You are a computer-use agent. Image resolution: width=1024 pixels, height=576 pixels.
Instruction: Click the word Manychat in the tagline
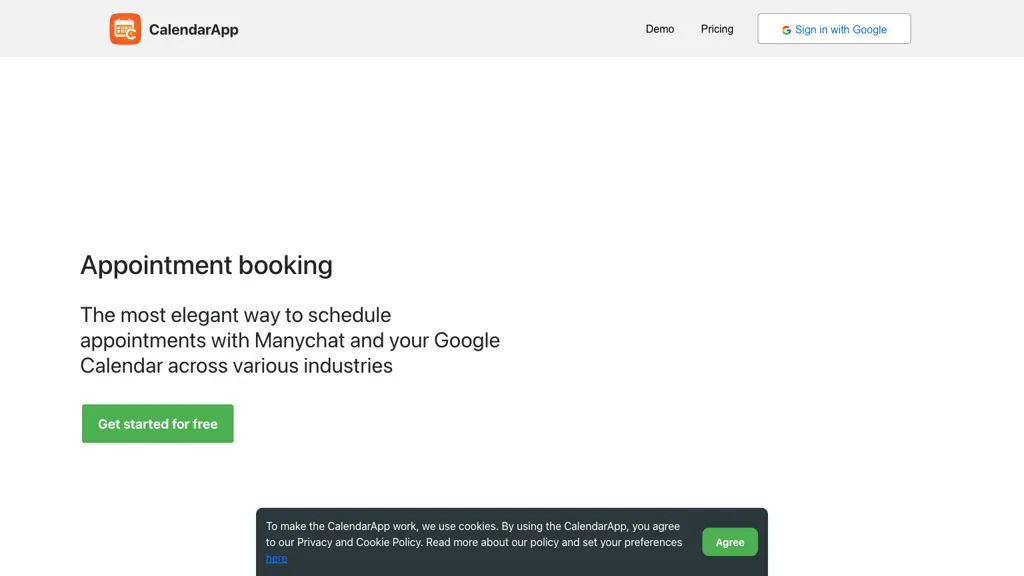coord(299,340)
